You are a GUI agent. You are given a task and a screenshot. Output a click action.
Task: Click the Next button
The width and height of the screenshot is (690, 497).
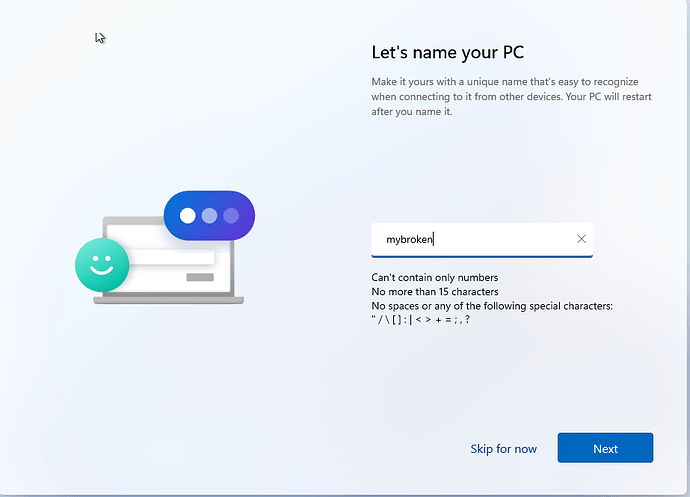[605, 448]
